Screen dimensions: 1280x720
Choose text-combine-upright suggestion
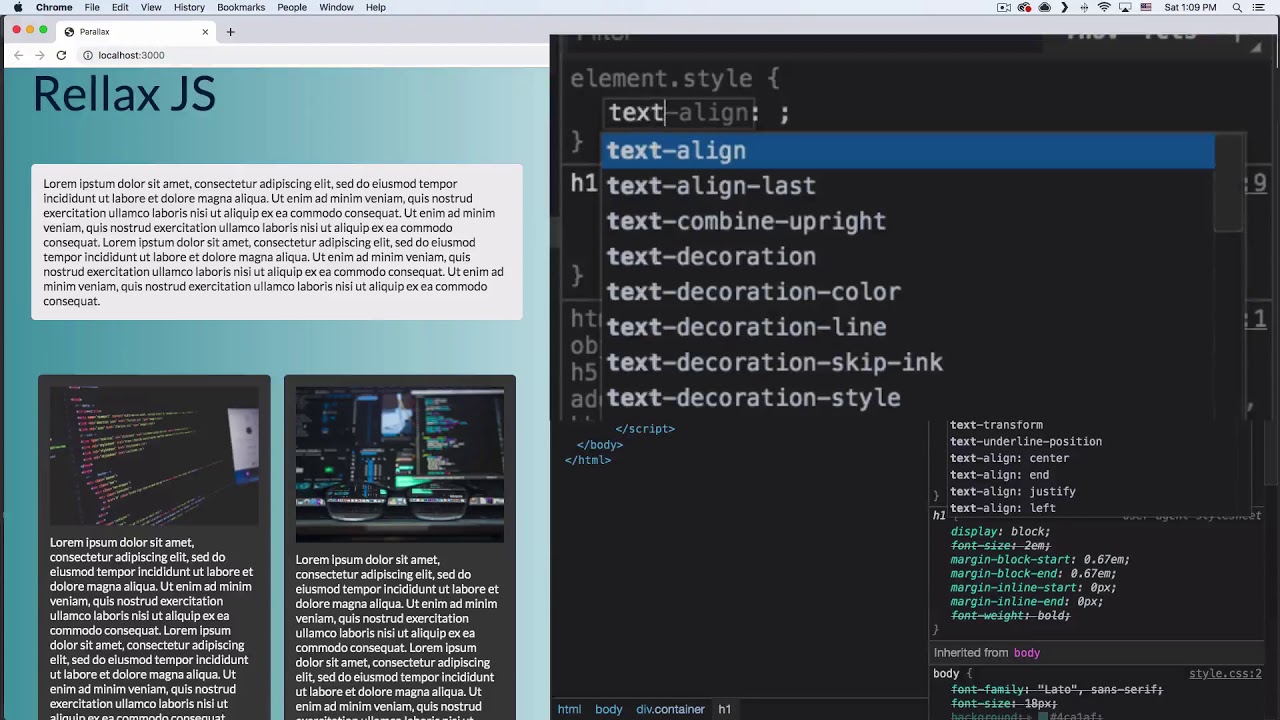tap(910, 221)
